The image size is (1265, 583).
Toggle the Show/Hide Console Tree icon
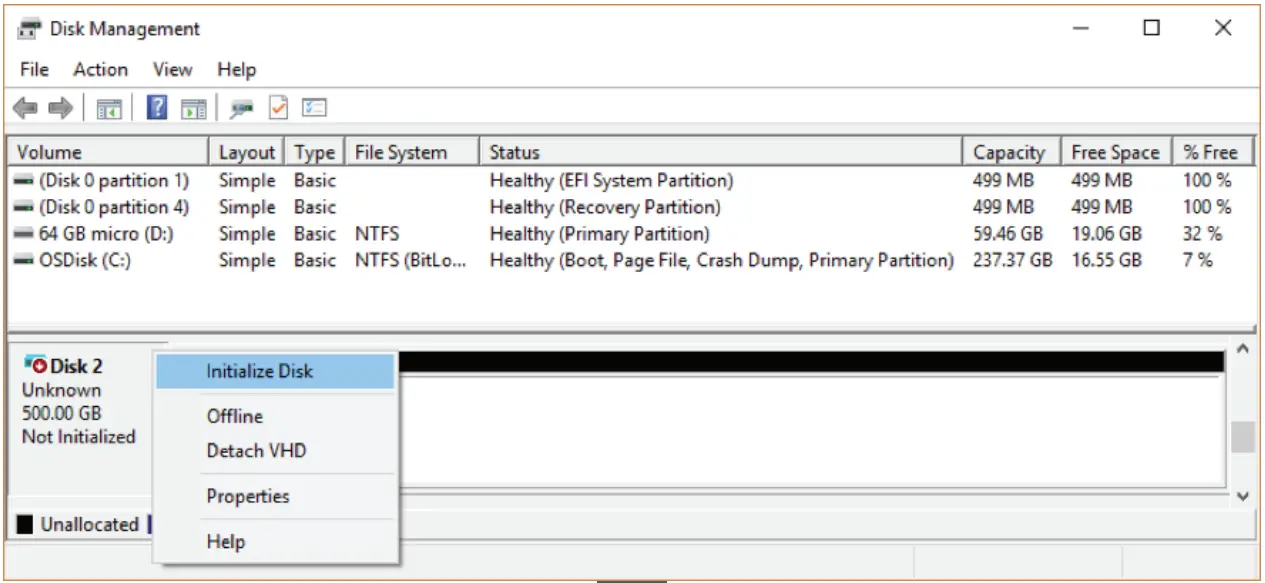click(x=110, y=107)
